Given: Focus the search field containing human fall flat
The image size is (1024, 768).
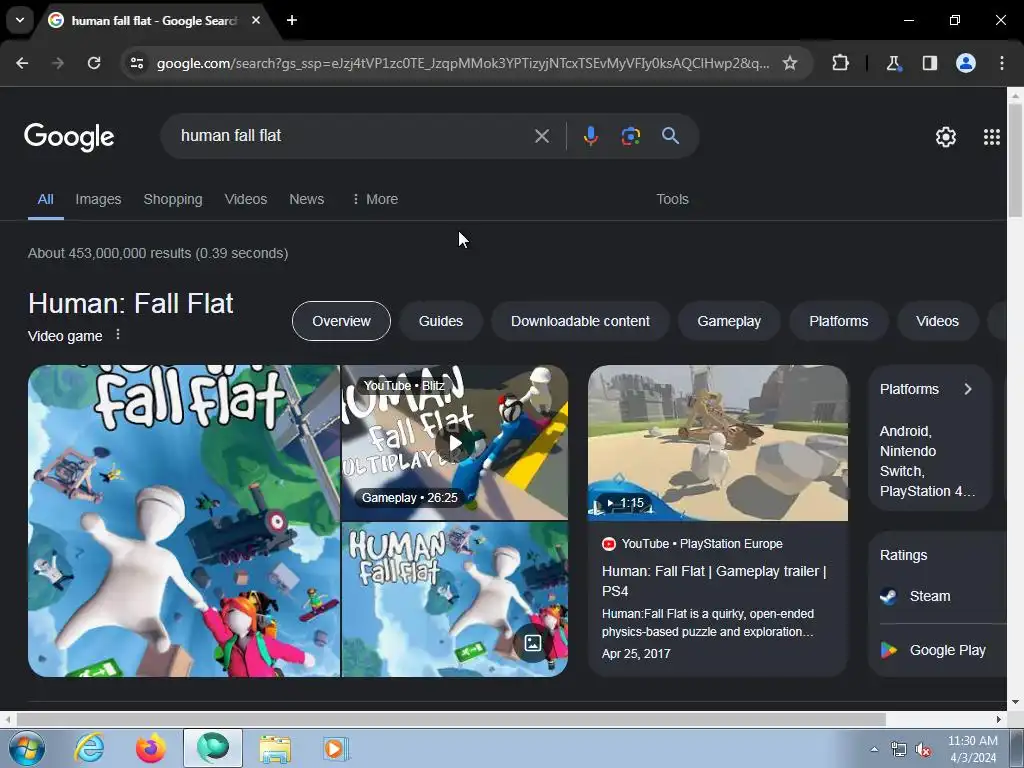Looking at the screenshot, I should click(x=353, y=136).
